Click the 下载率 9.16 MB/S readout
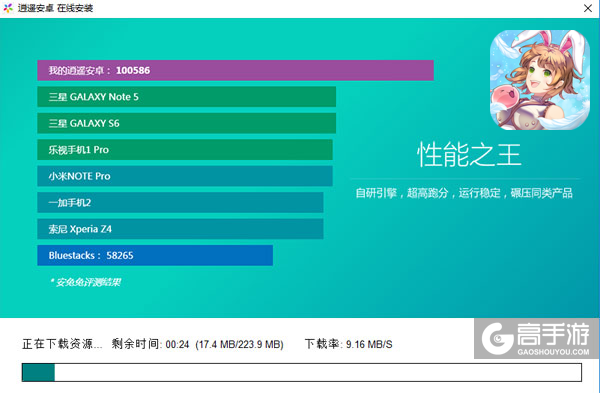 [x=349, y=344]
